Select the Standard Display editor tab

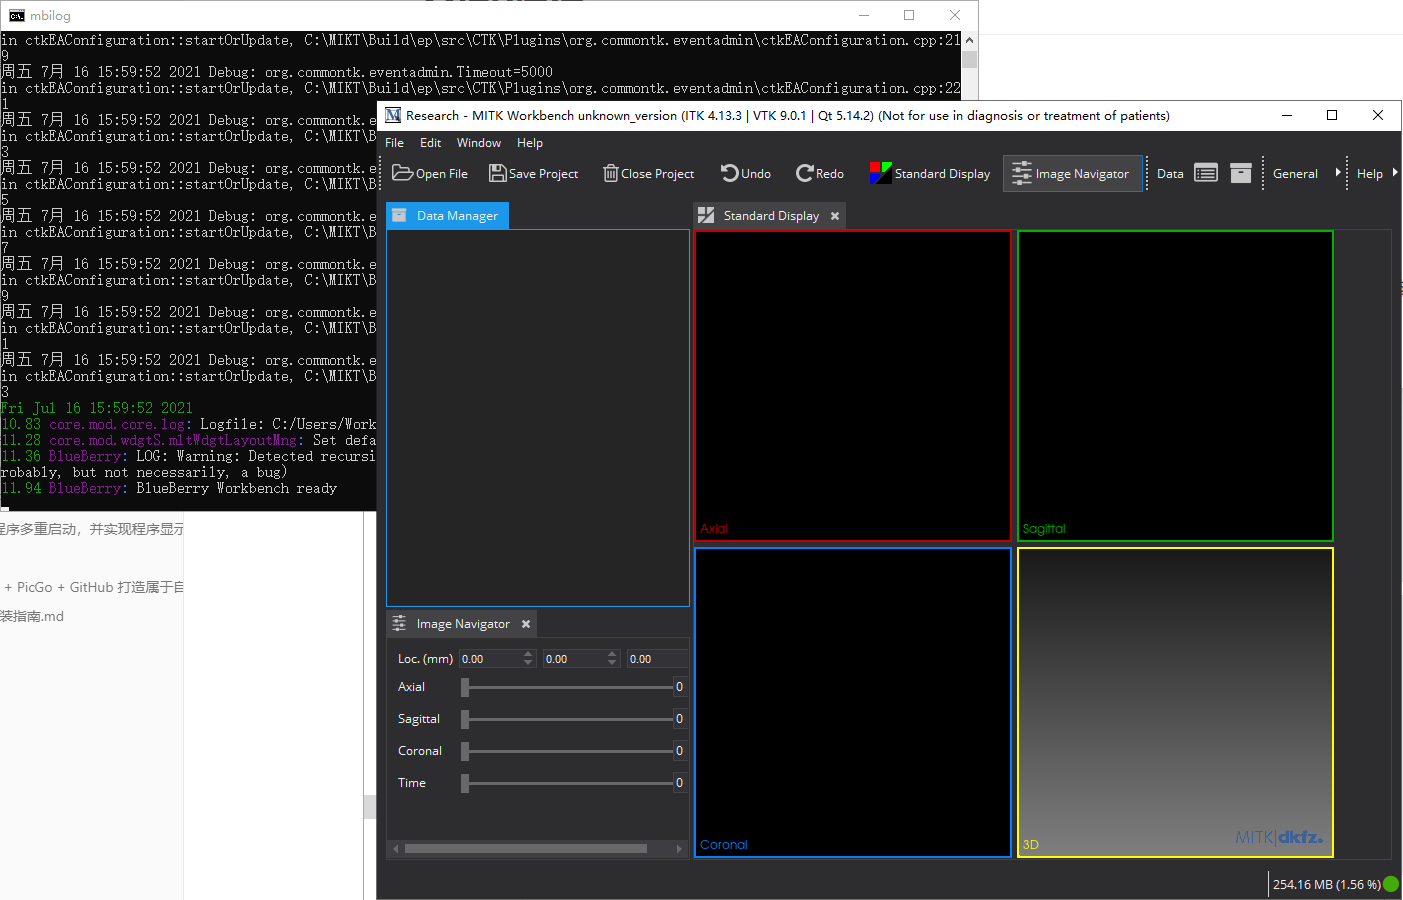(770, 215)
